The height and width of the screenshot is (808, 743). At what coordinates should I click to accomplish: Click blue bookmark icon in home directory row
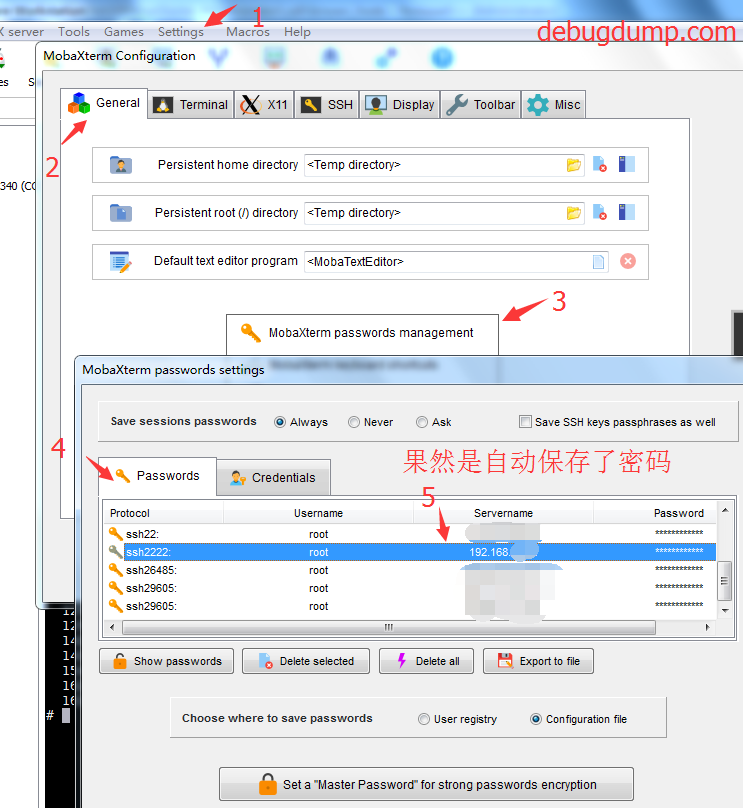tap(627, 164)
